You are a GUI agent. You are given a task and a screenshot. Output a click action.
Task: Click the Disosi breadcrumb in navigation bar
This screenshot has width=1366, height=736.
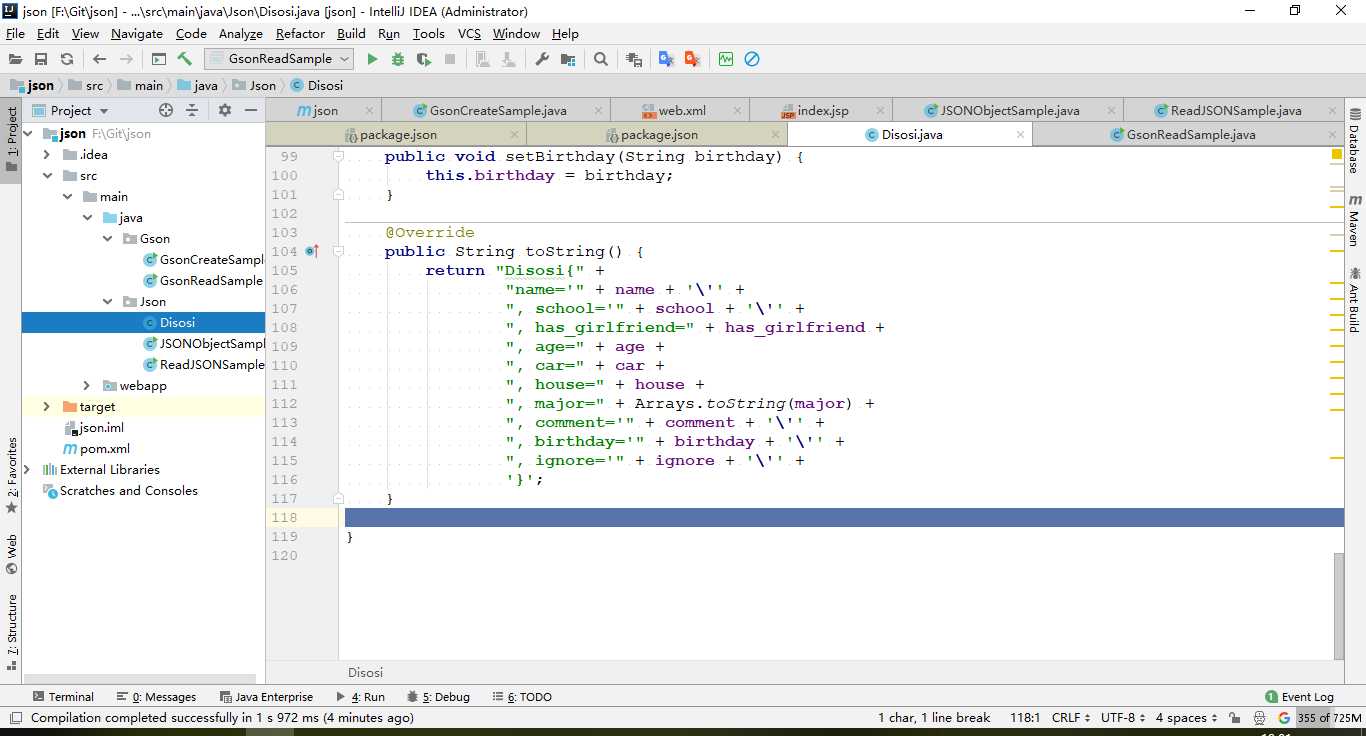coord(316,85)
